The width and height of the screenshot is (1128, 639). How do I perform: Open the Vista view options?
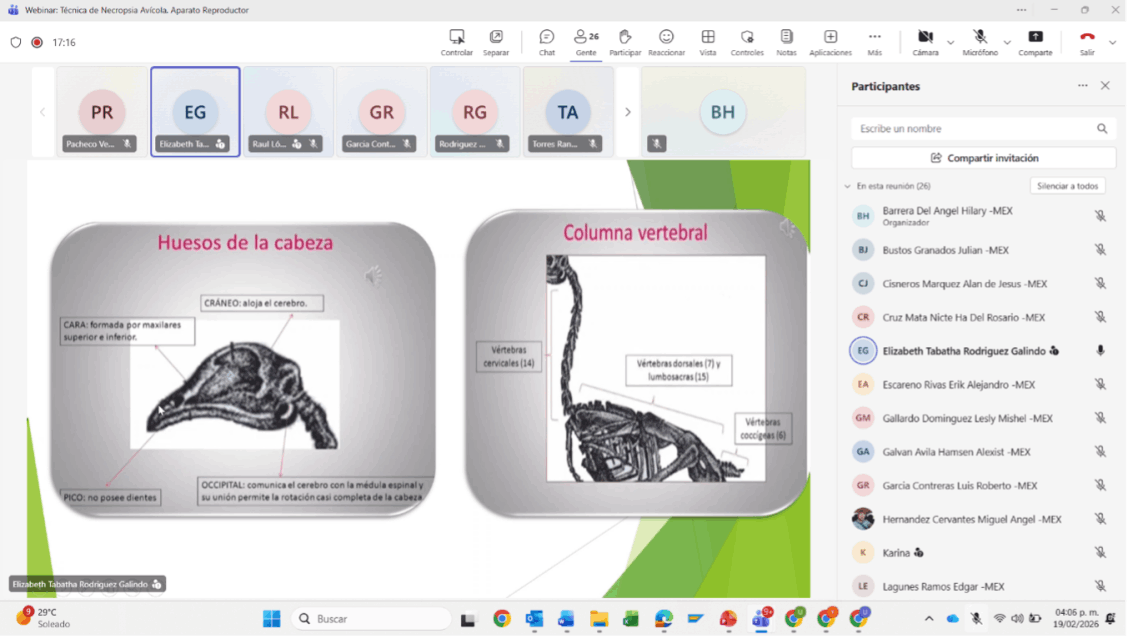(x=708, y=38)
